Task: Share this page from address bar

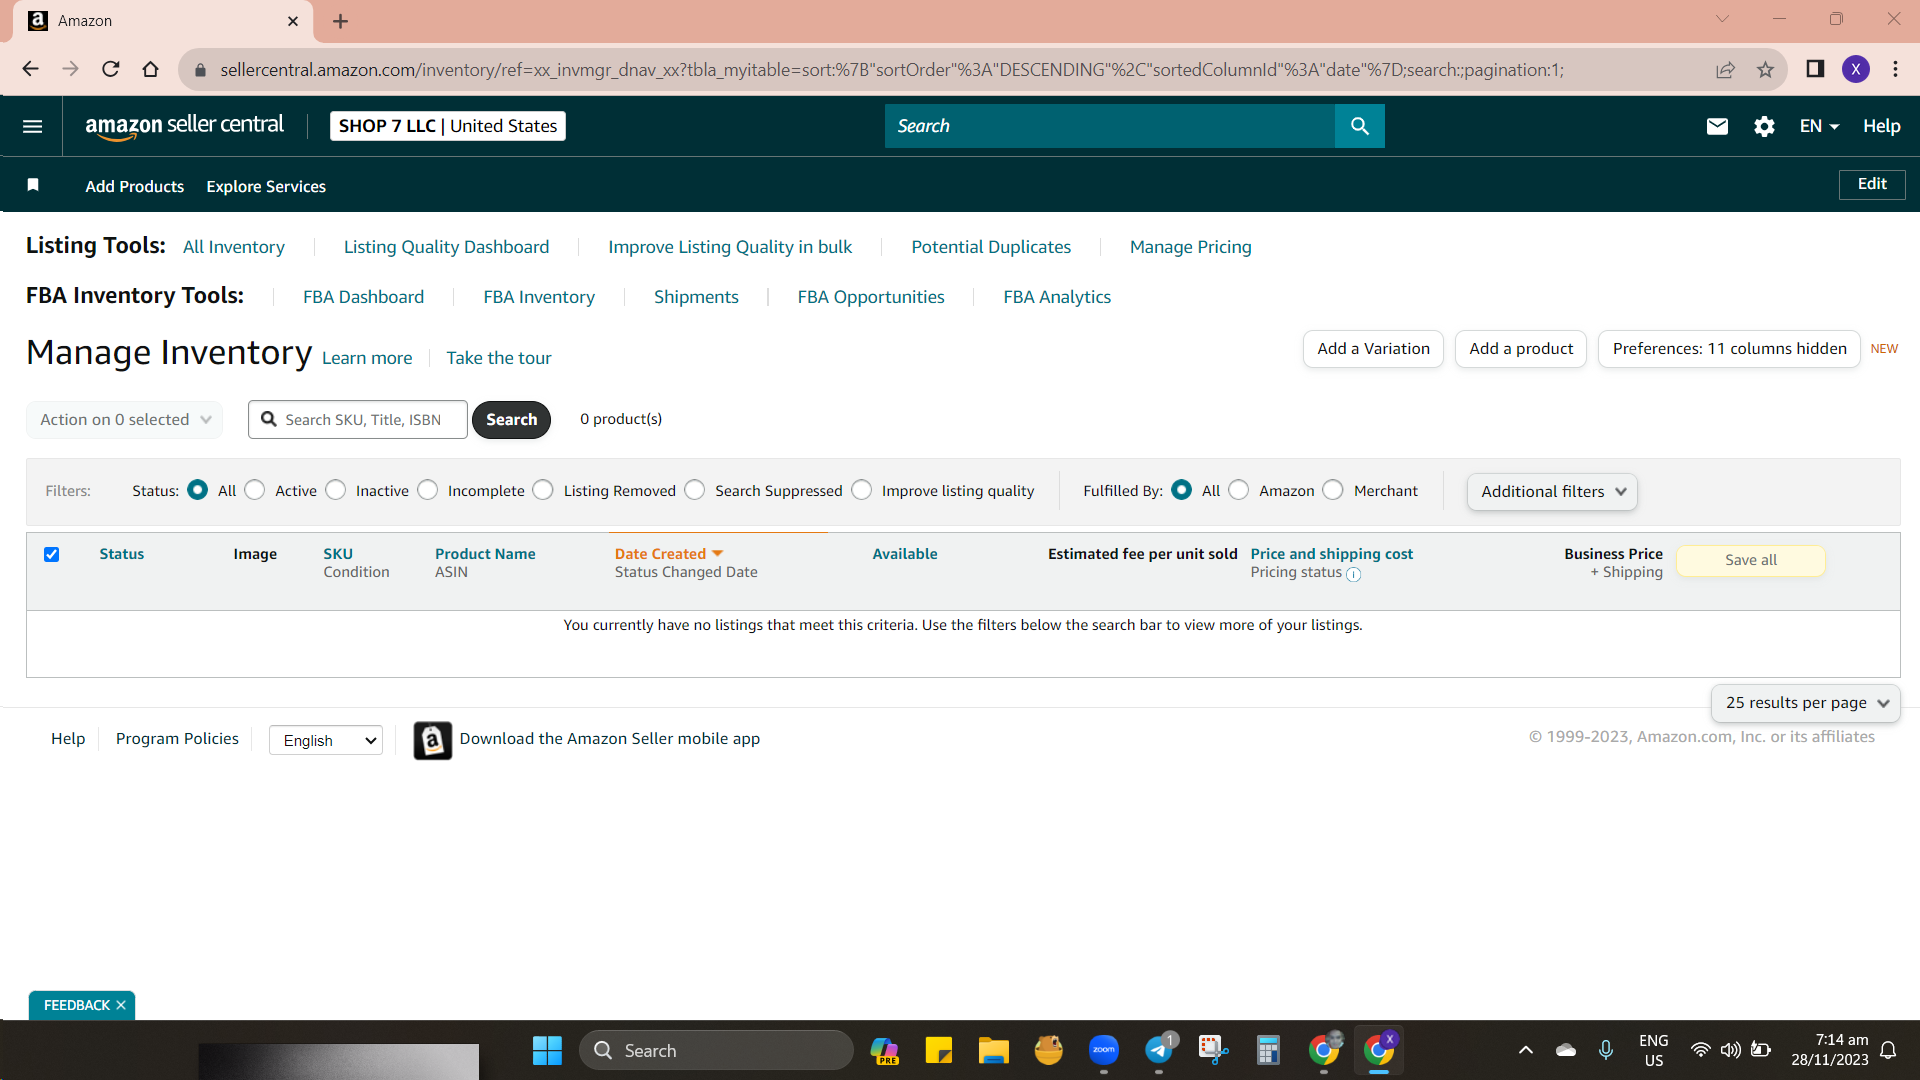Action: coord(1725,69)
